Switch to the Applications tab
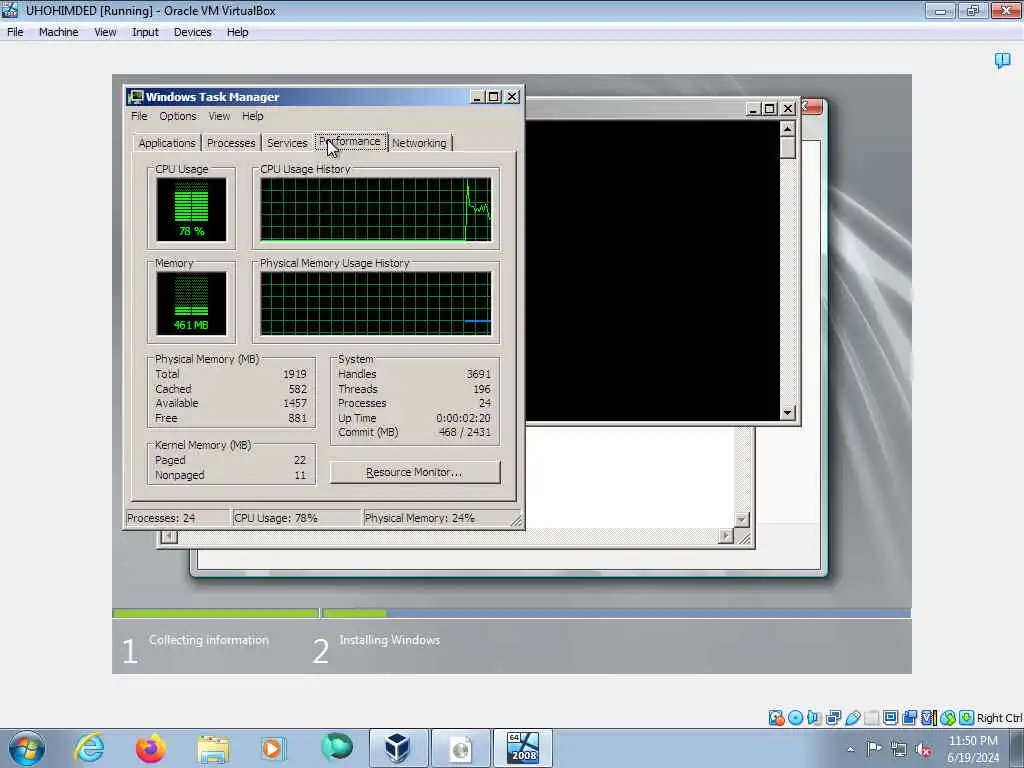This screenshot has height=768, width=1024. tap(167, 143)
